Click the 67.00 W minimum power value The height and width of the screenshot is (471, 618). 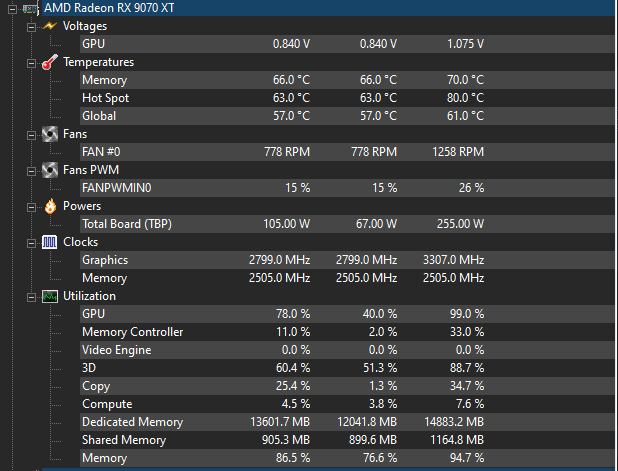(x=376, y=224)
